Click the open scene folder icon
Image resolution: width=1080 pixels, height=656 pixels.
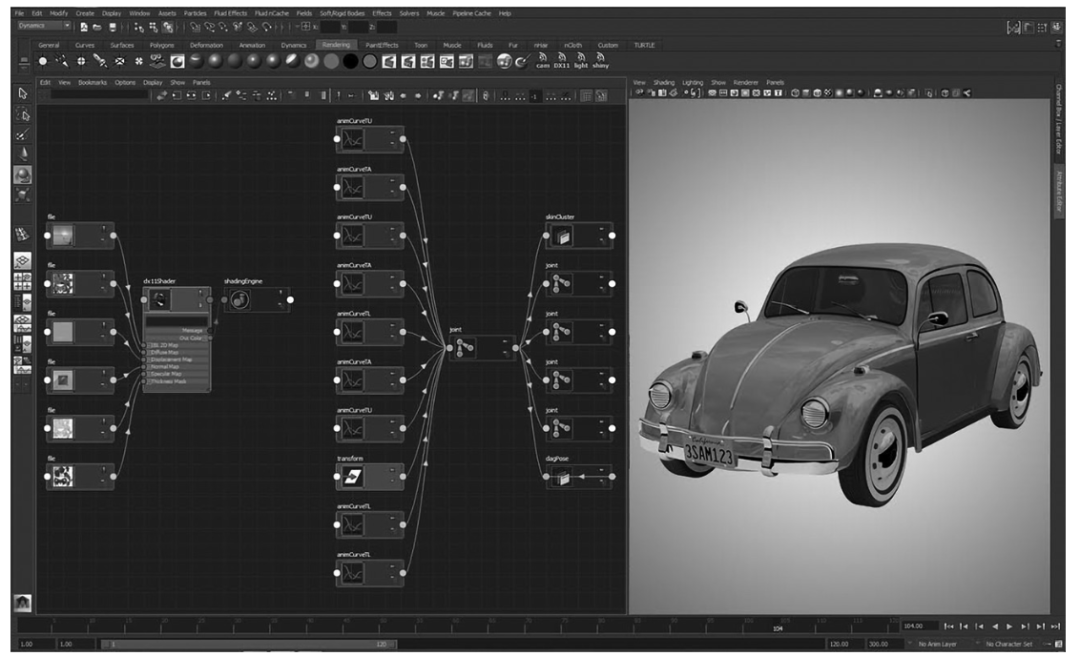[97, 27]
